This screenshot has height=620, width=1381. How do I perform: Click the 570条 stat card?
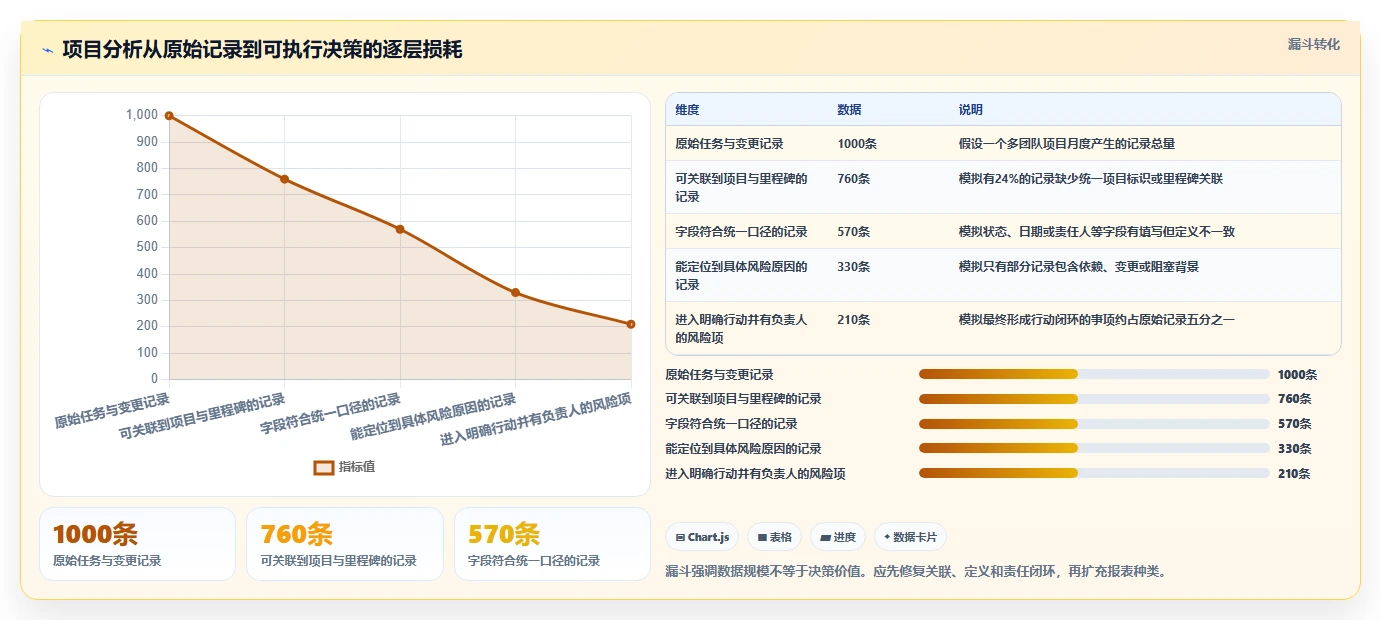pyautogui.click(x=552, y=544)
